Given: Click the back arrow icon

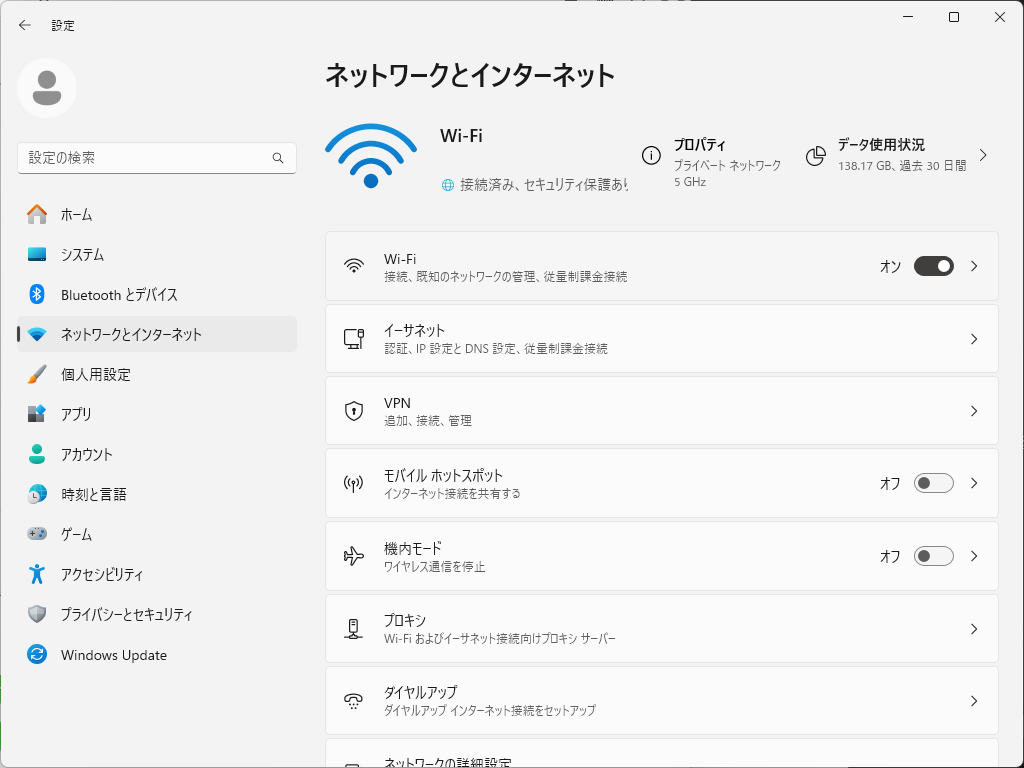Looking at the screenshot, I should tap(25, 25).
